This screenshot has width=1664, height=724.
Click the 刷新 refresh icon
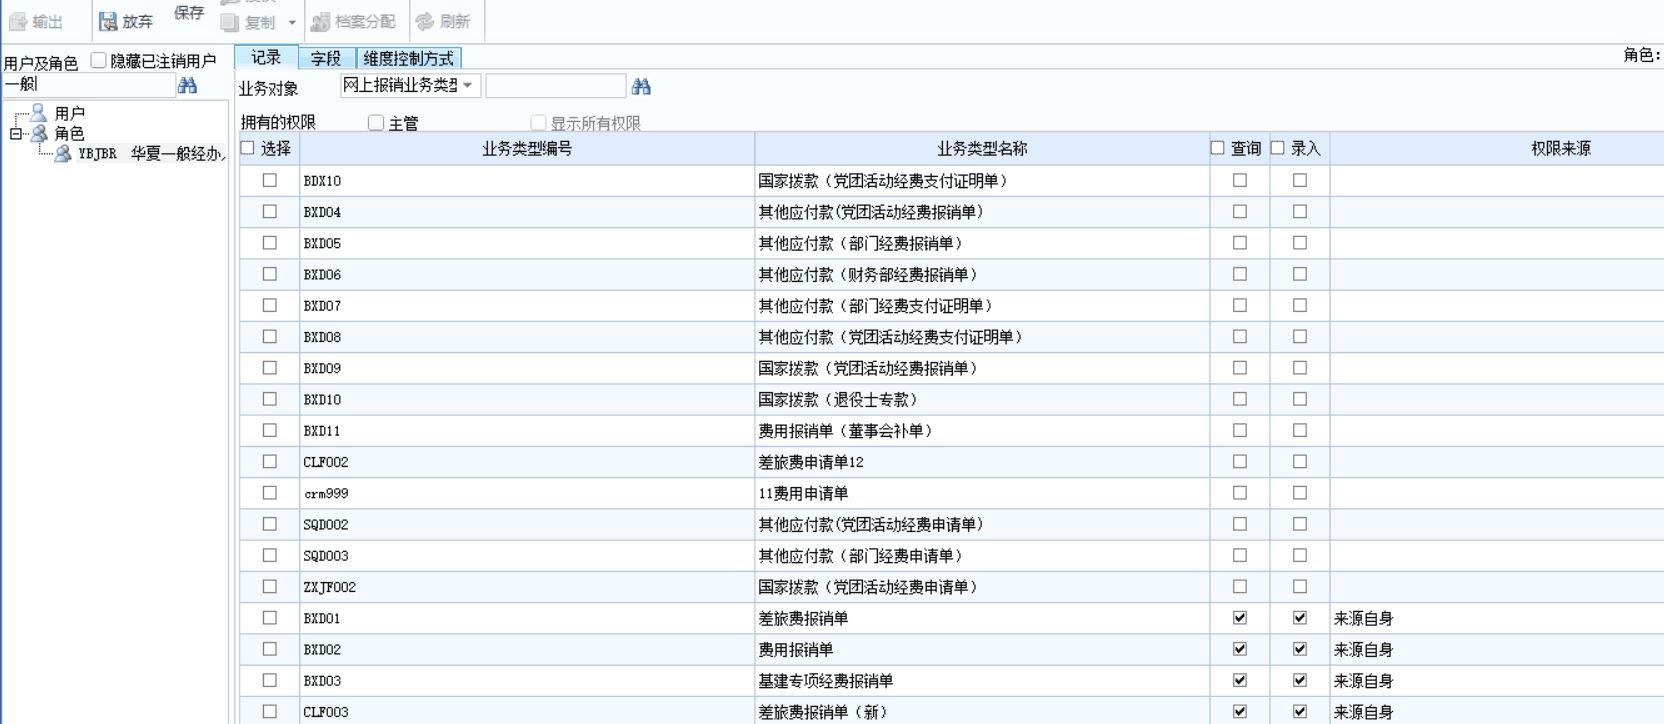point(425,21)
